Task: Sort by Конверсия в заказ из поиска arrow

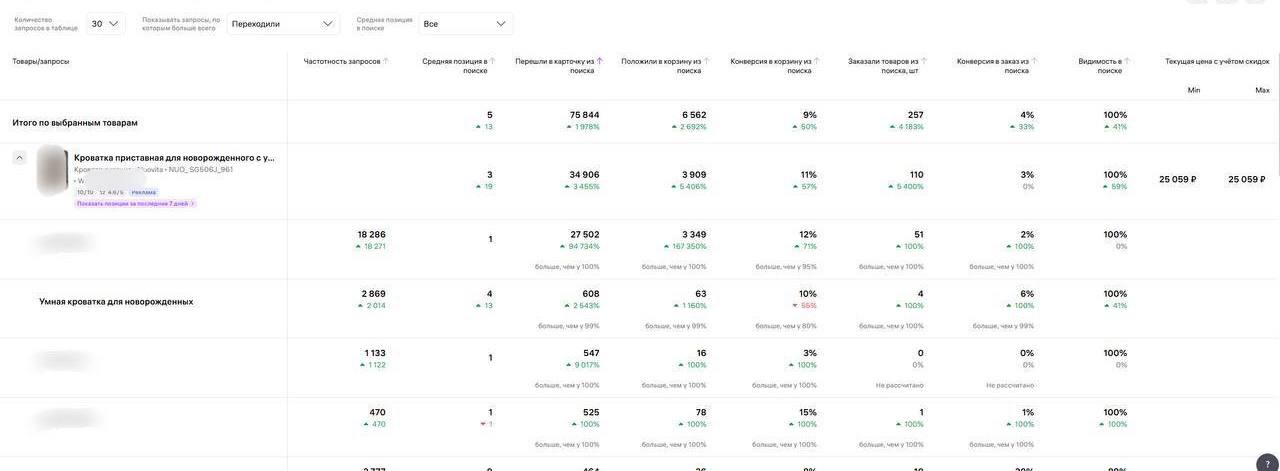Action: [x=1034, y=61]
